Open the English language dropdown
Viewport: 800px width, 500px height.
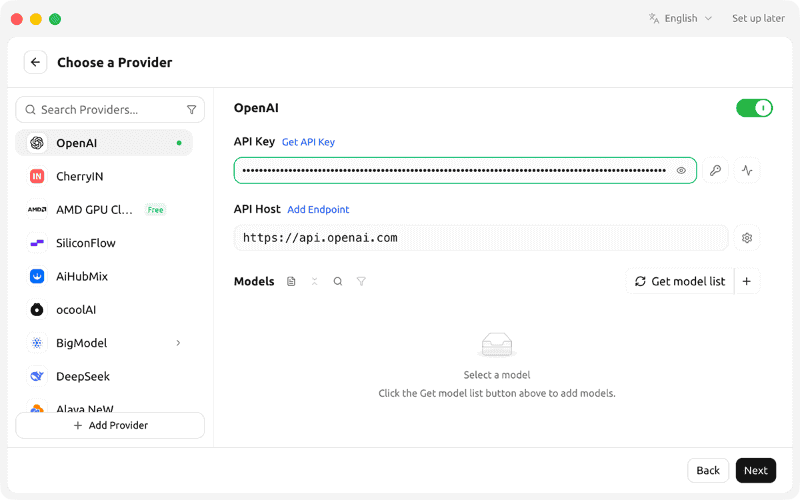tap(681, 18)
